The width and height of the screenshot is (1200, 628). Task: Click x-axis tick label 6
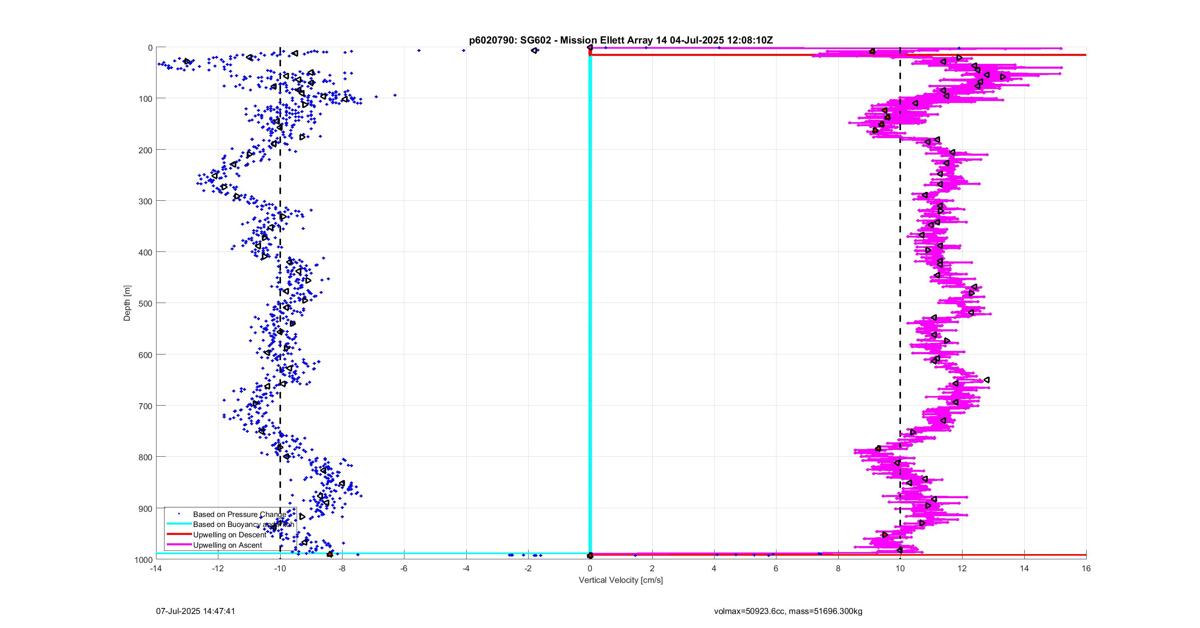pos(776,568)
